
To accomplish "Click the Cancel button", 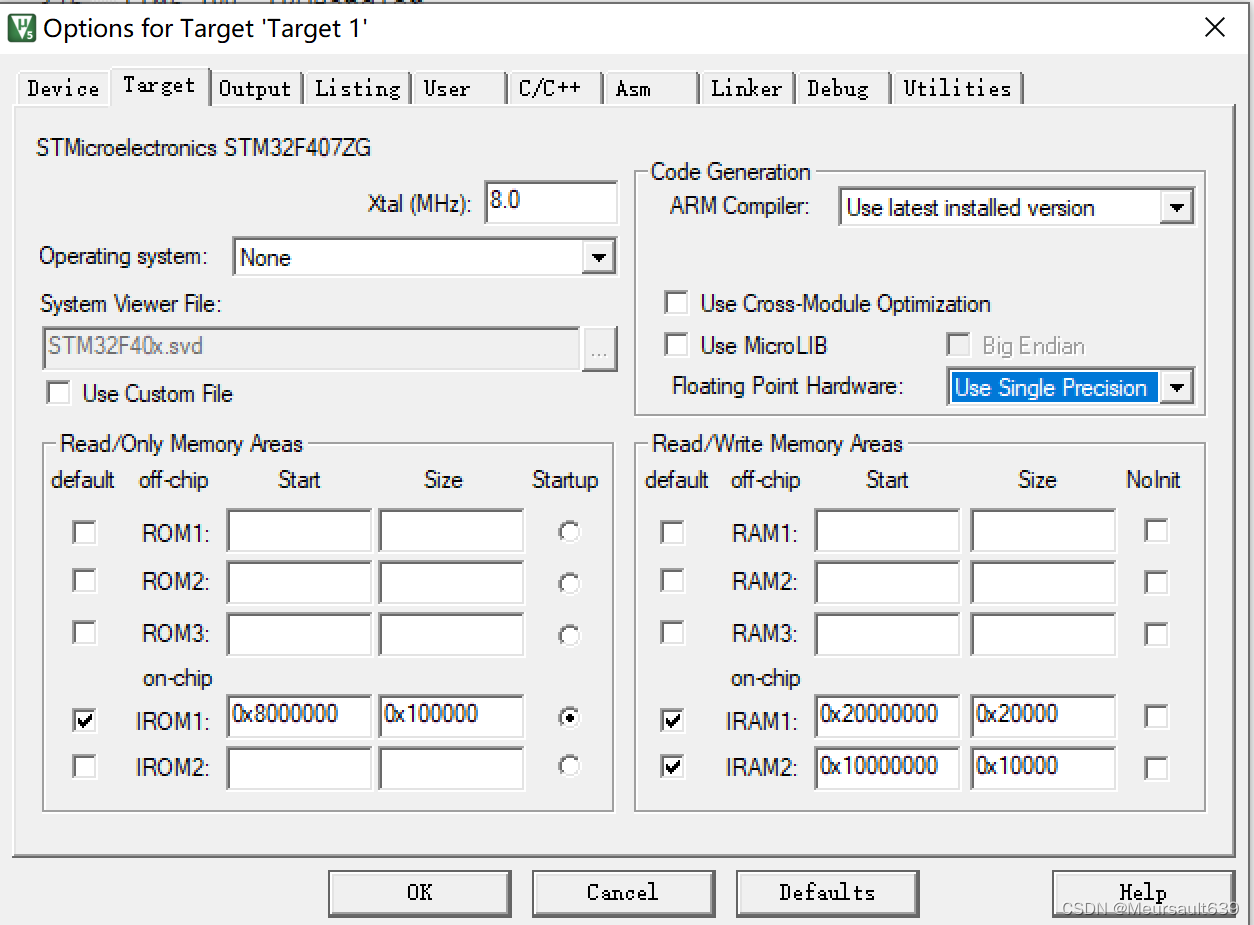I will click(623, 892).
